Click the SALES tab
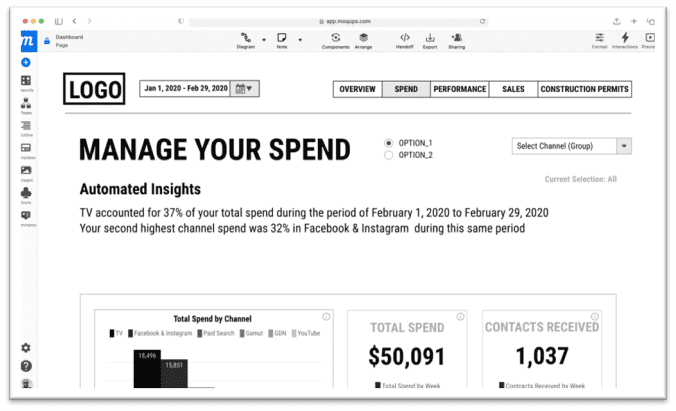 pyautogui.click(x=513, y=89)
